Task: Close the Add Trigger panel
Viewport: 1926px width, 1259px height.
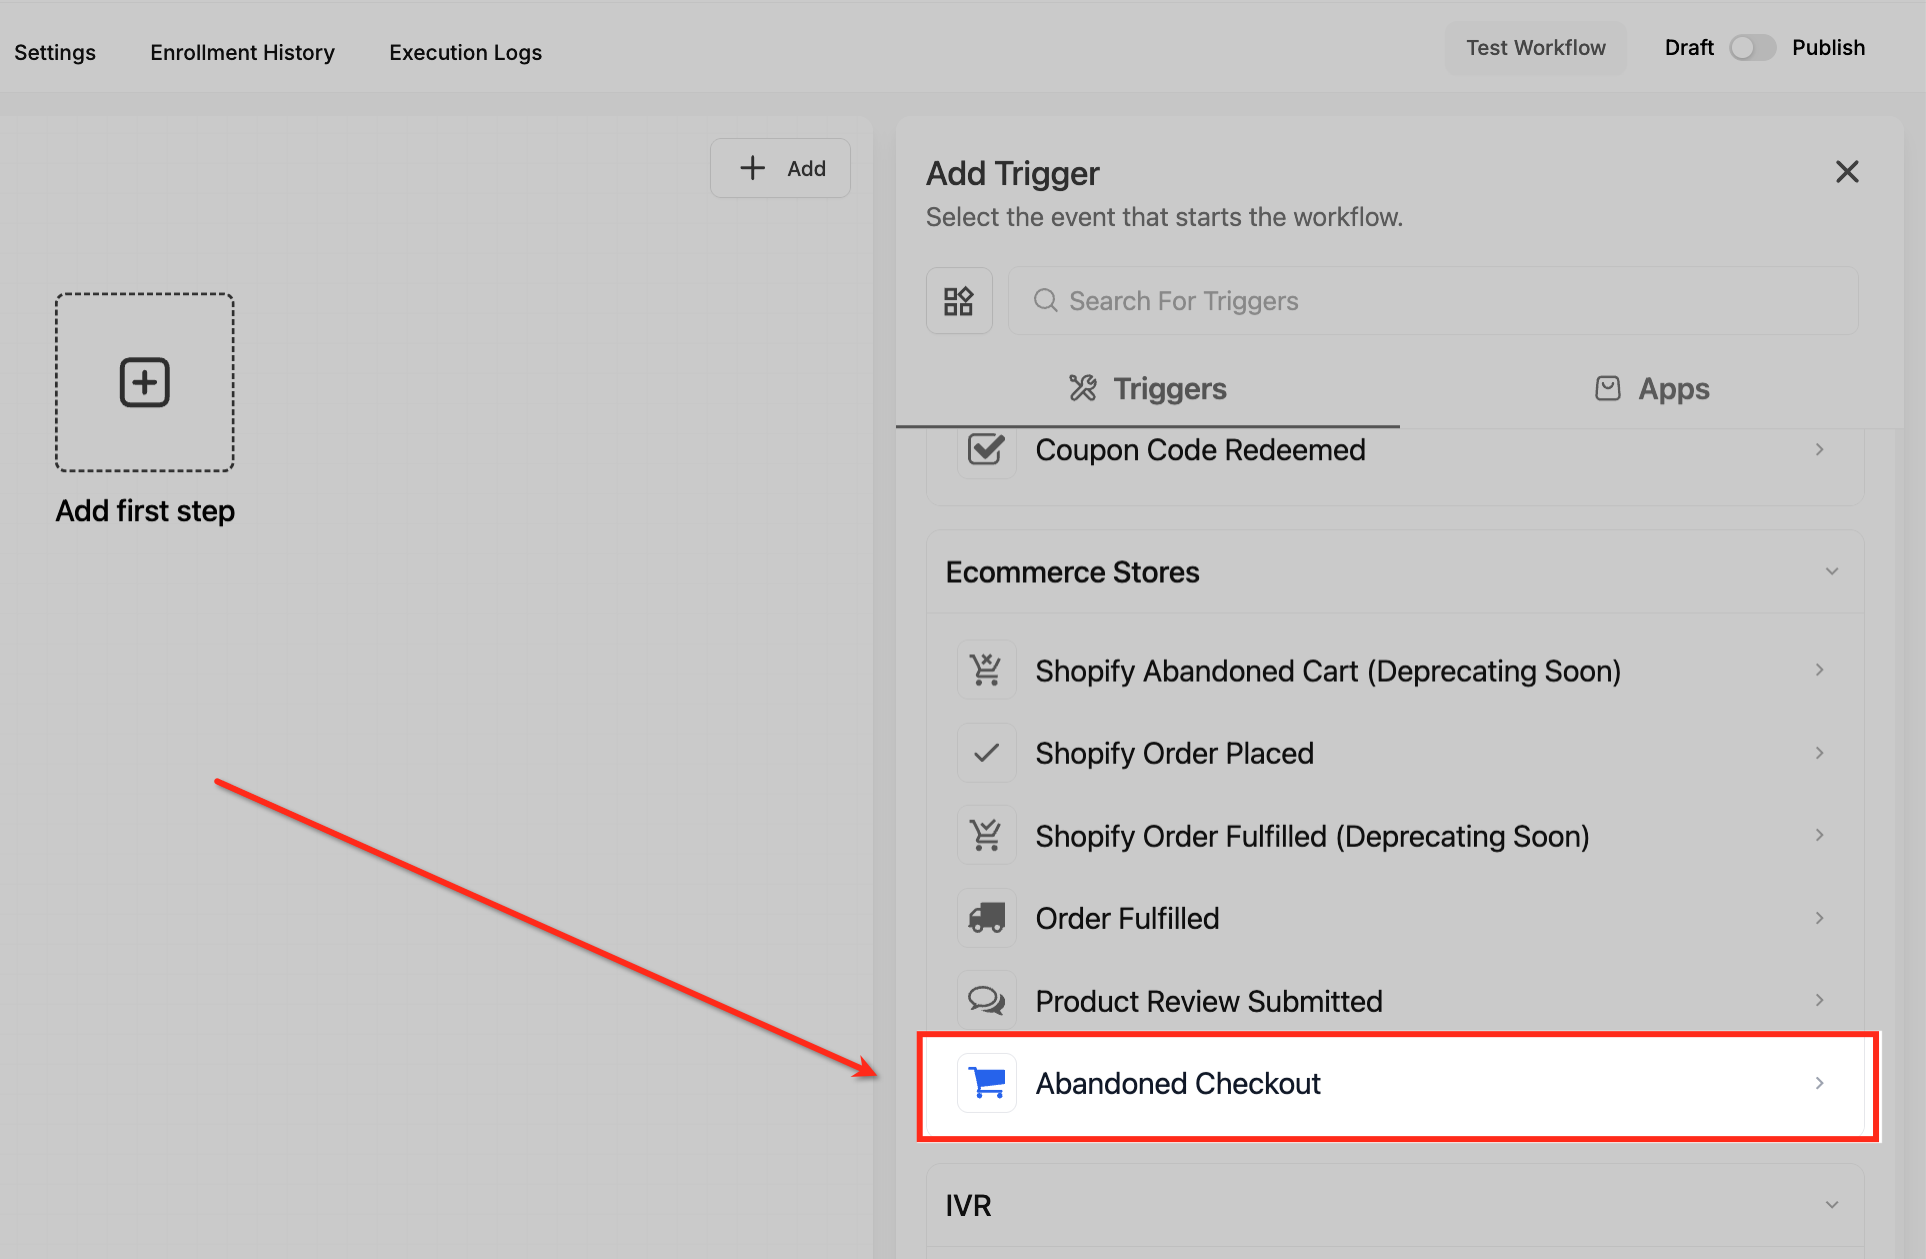Action: (1846, 172)
